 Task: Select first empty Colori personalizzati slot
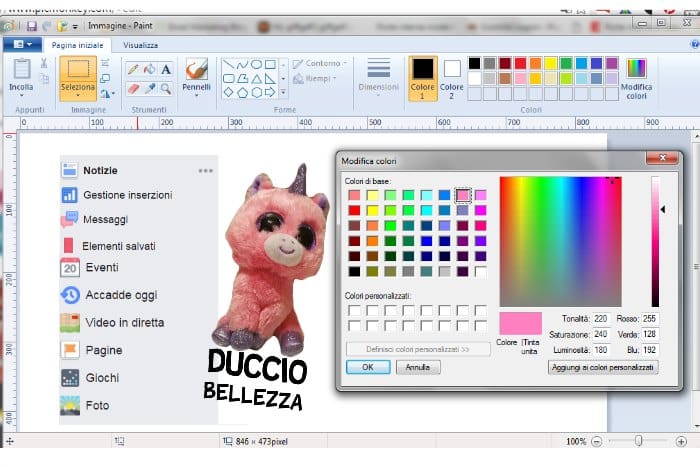(354, 310)
